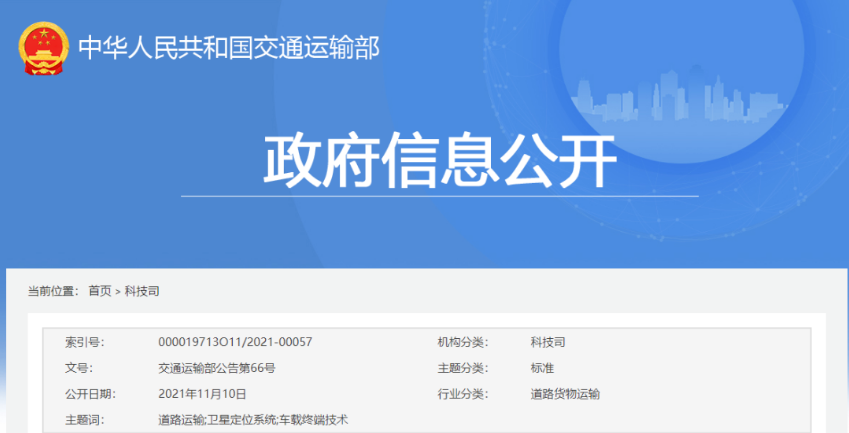
Task: Open the 中华人民共和国交通运输部 site title
Action: click(228, 48)
